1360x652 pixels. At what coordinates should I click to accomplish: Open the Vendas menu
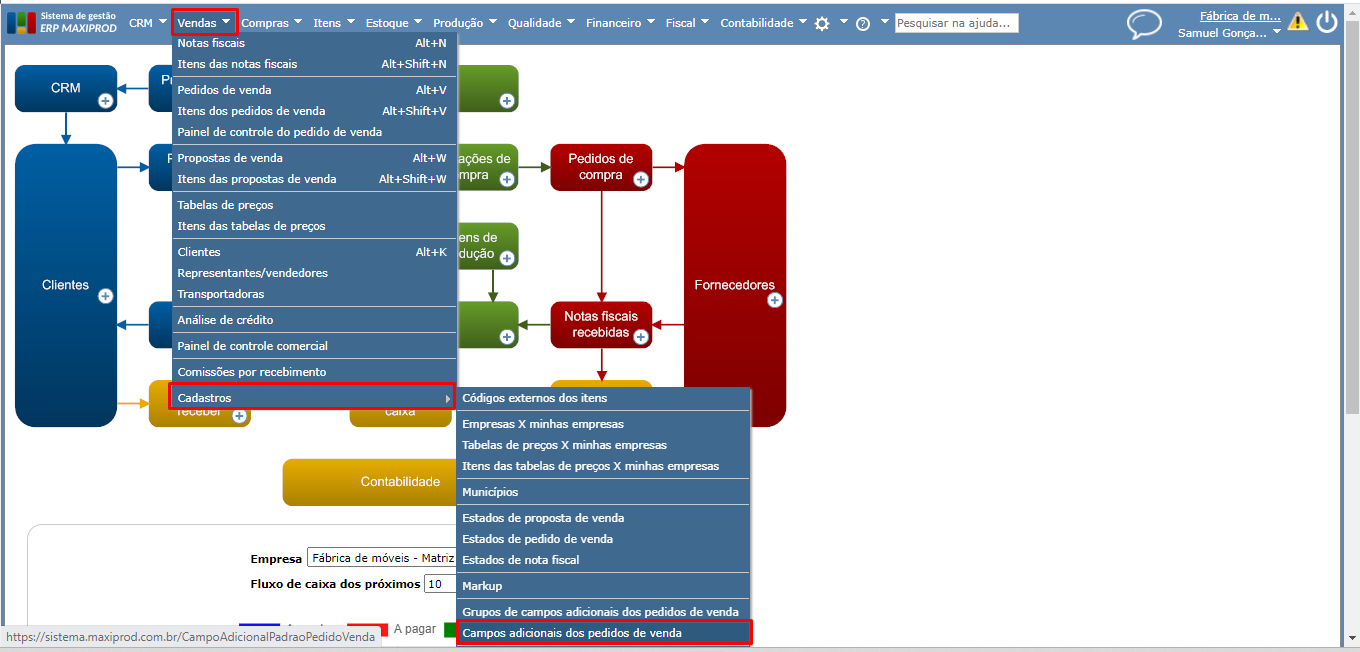click(204, 22)
